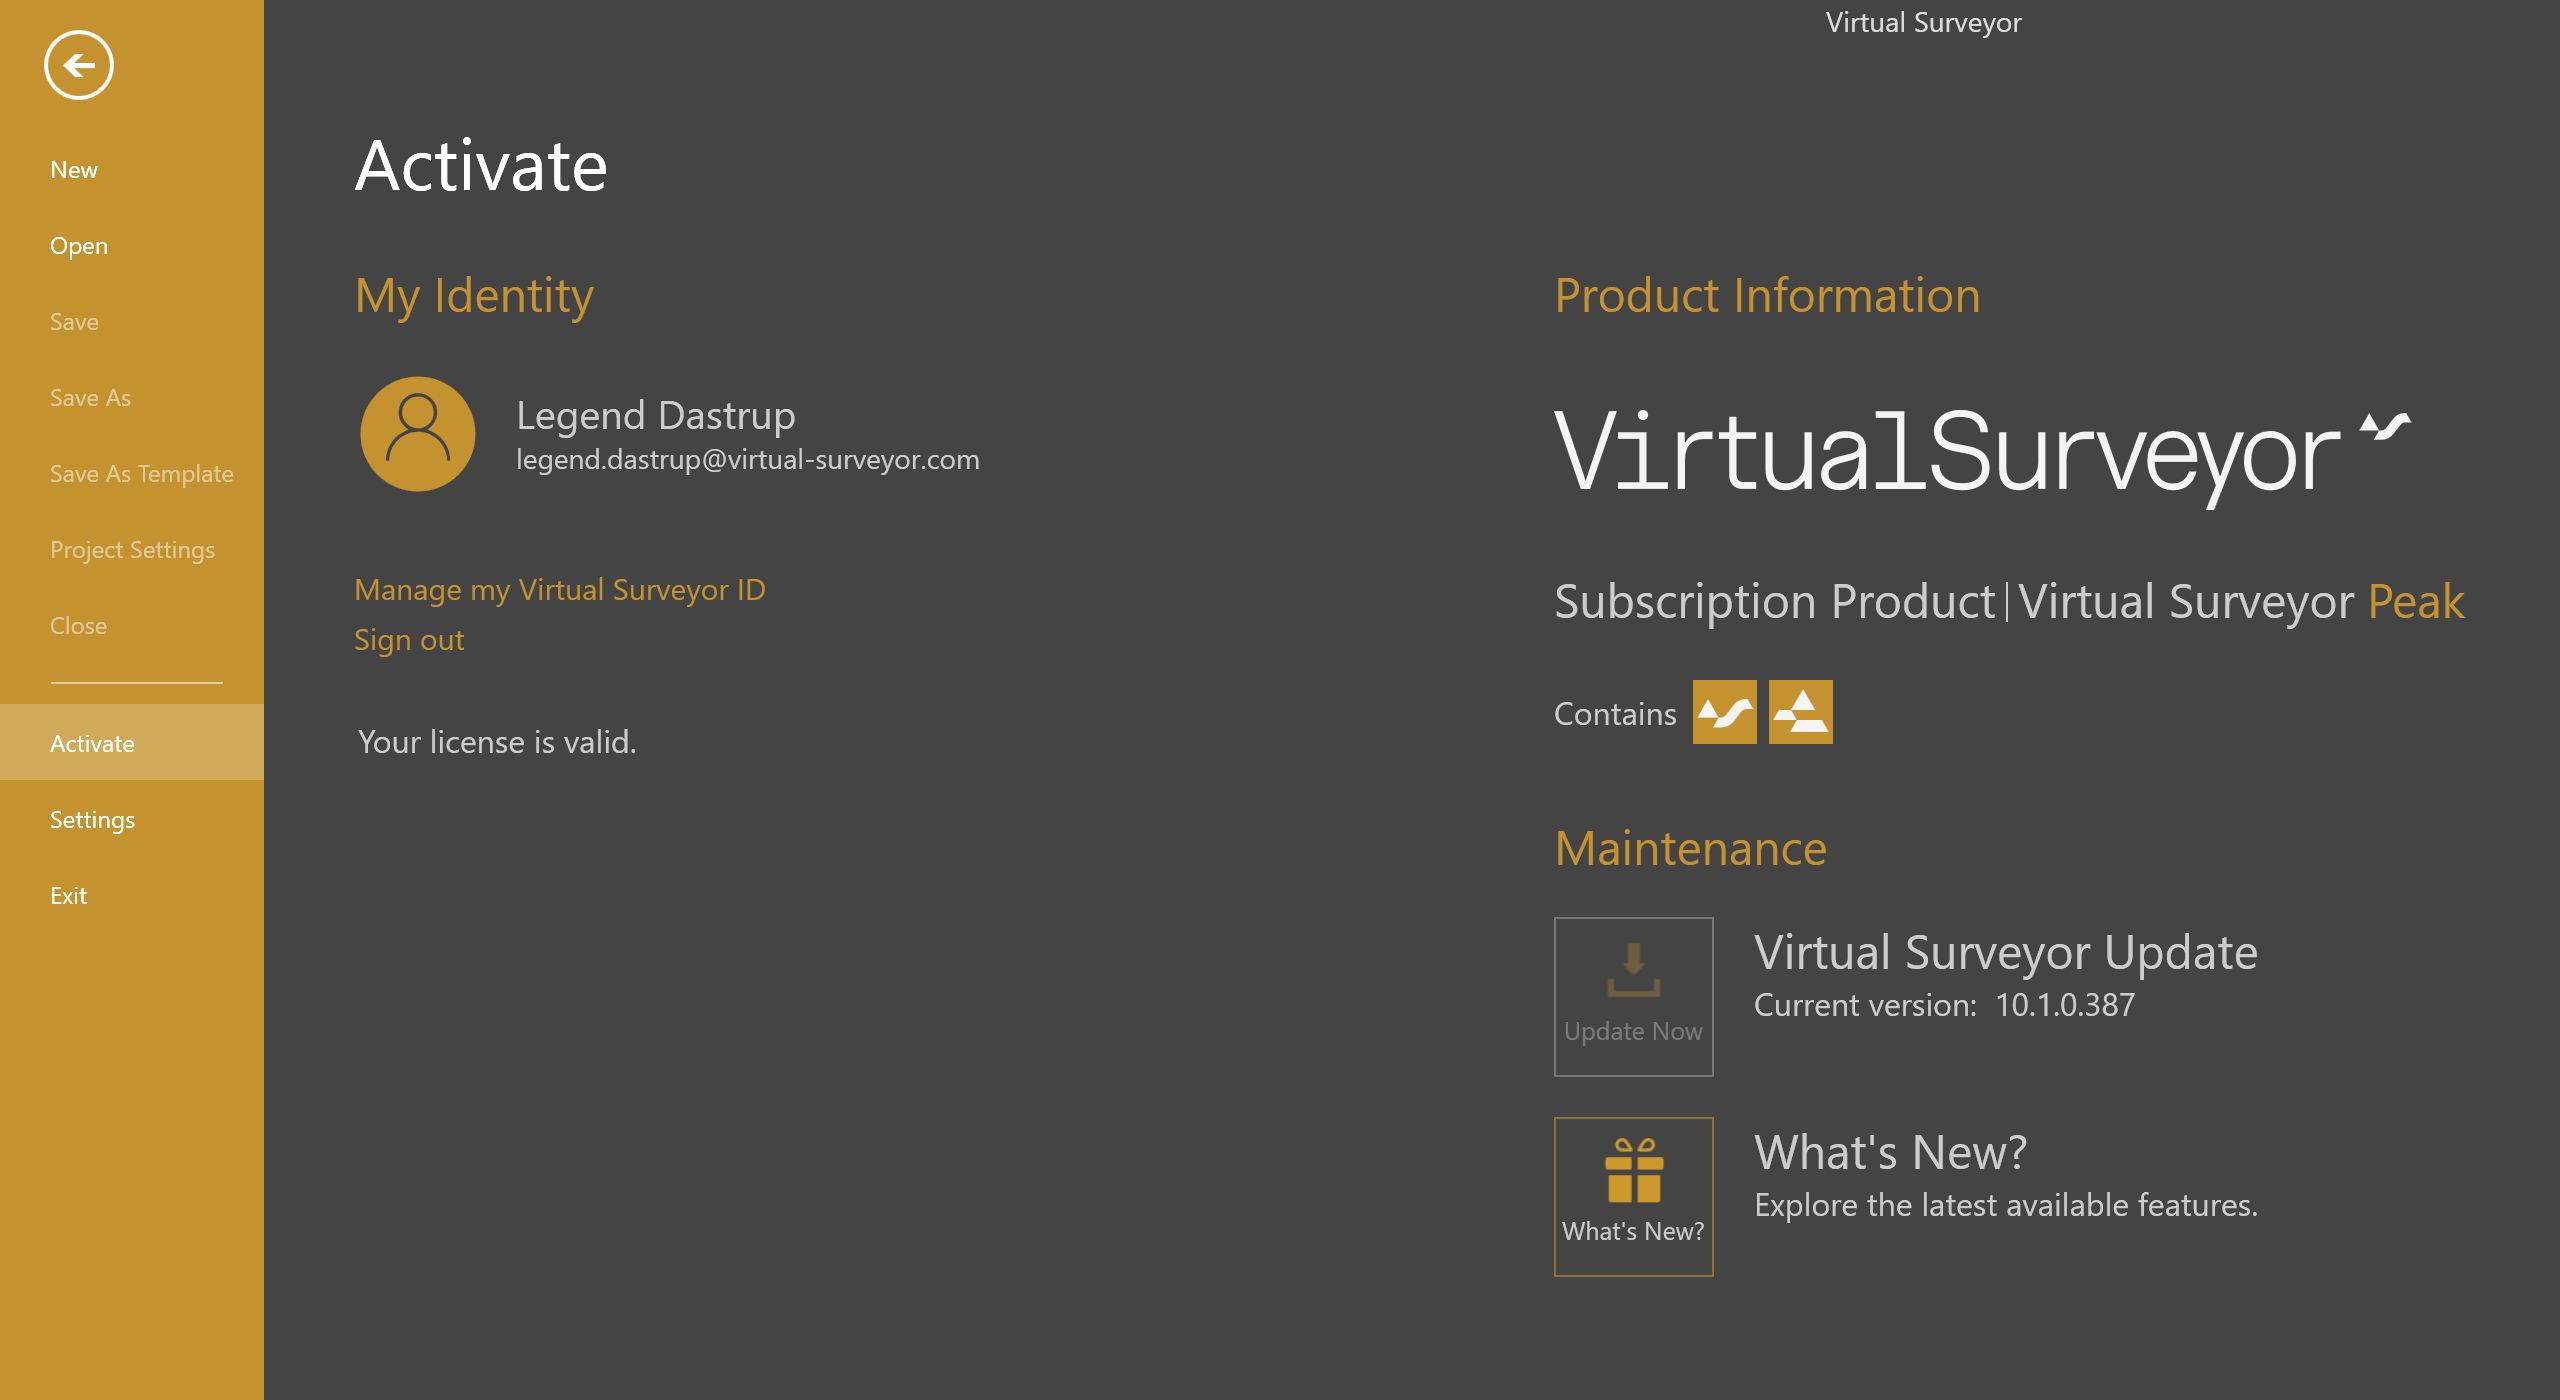
Task: Select the Activate sidebar item
Action: [92, 743]
